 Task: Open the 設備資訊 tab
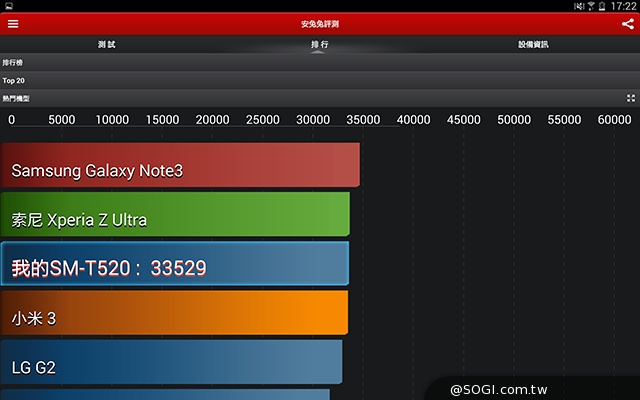tap(533, 44)
